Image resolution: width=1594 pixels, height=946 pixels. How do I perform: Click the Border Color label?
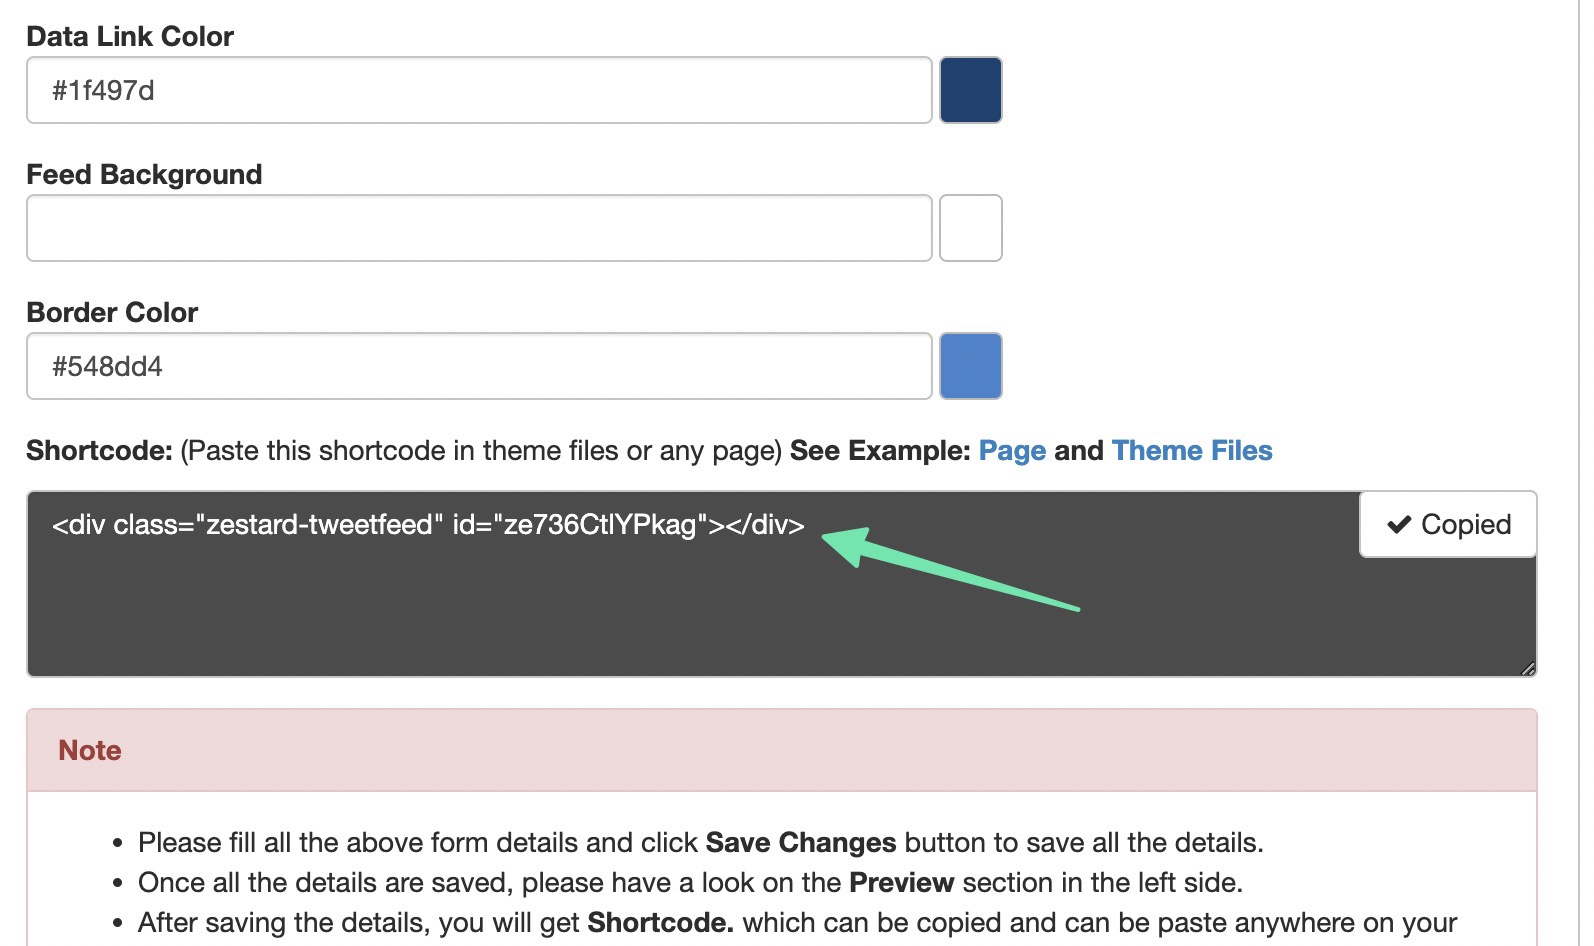coord(112,313)
